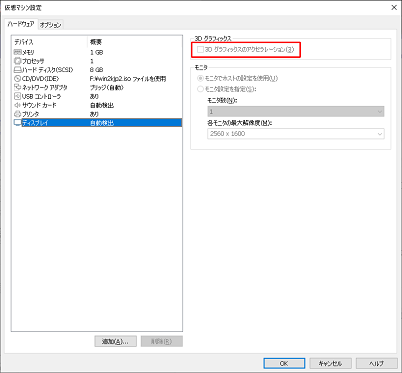Image resolution: width=402 pixels, height=373 pixels.
Task: Click the キャンセル button
Action: 330,363
